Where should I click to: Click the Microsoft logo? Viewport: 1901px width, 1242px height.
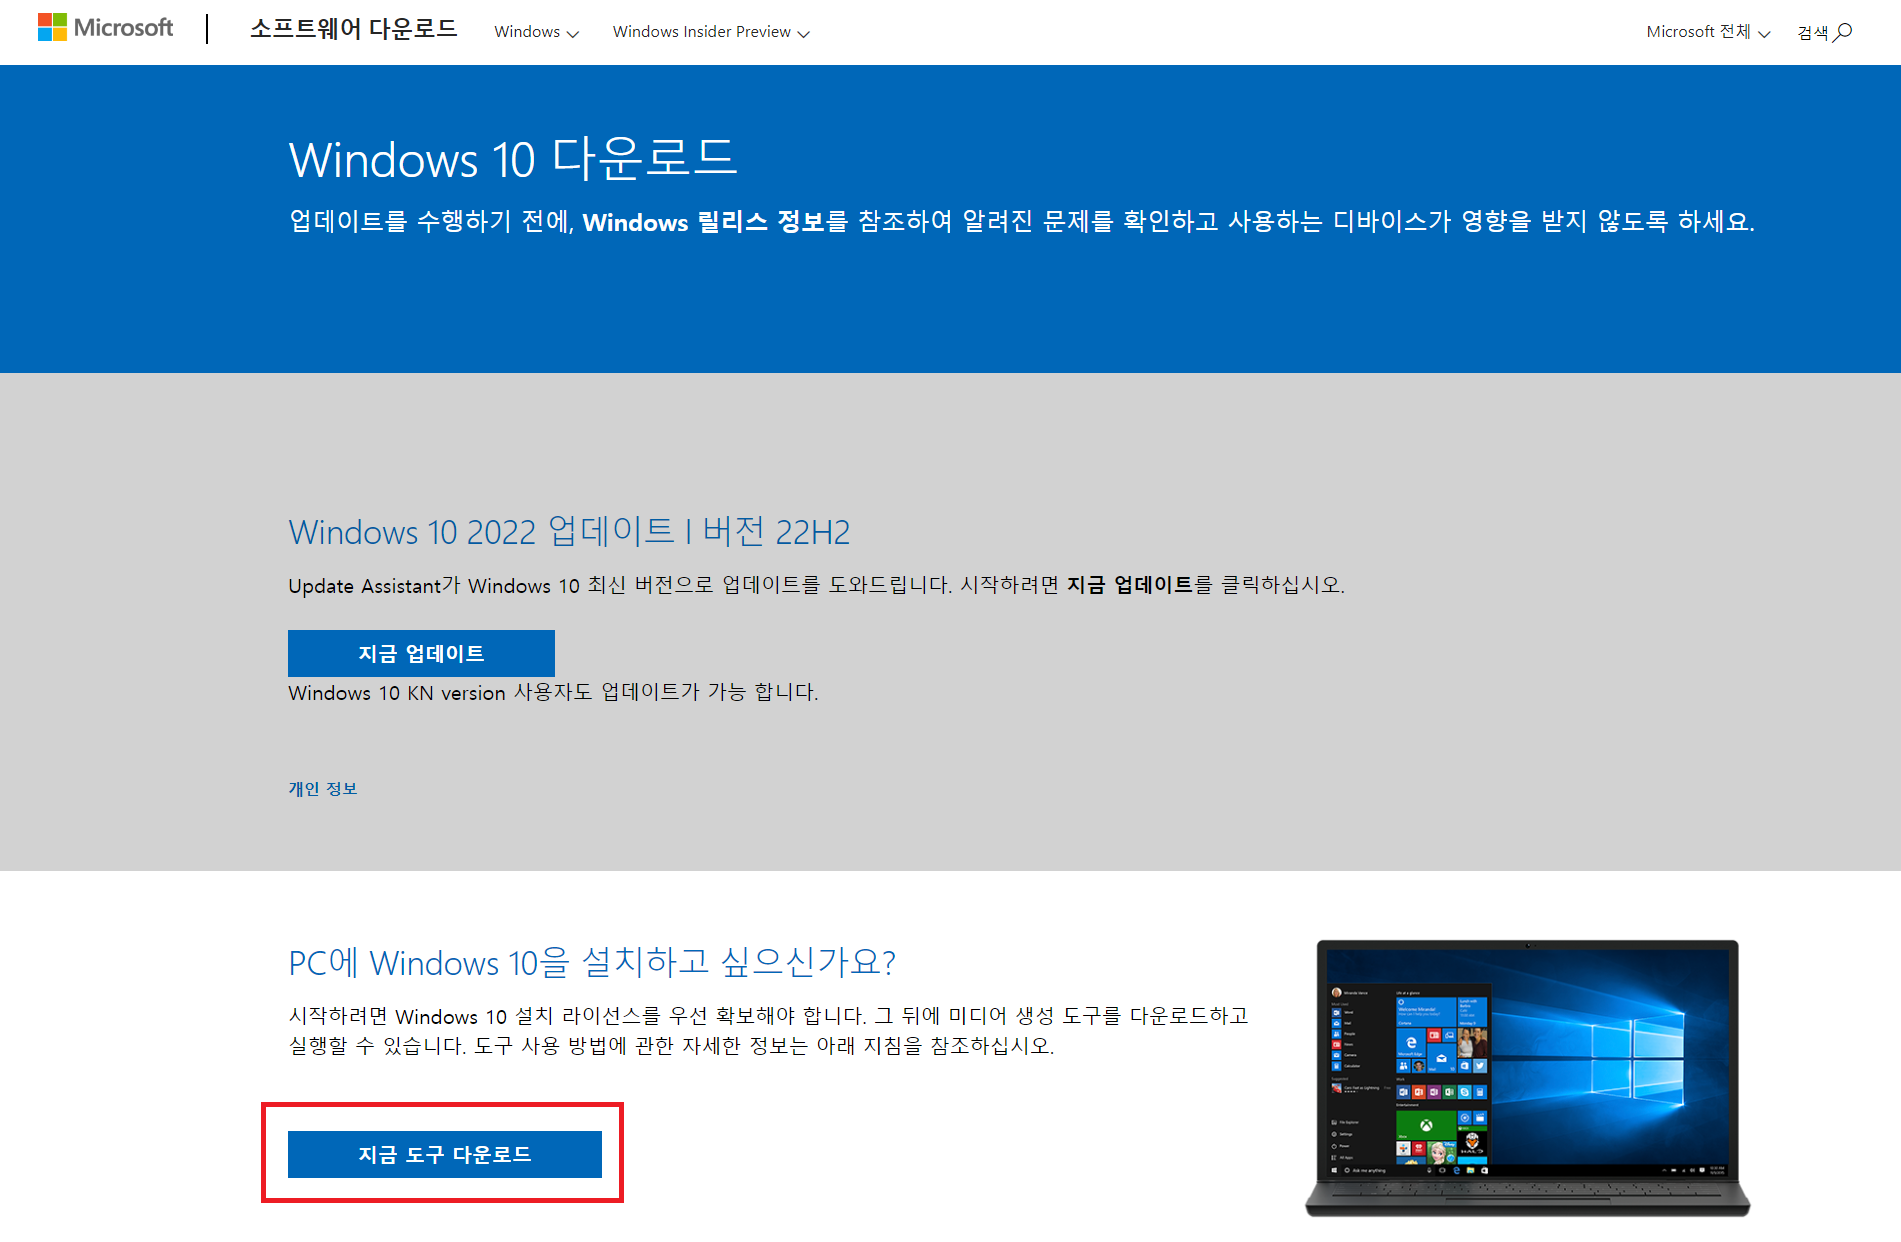coord(105,28)
